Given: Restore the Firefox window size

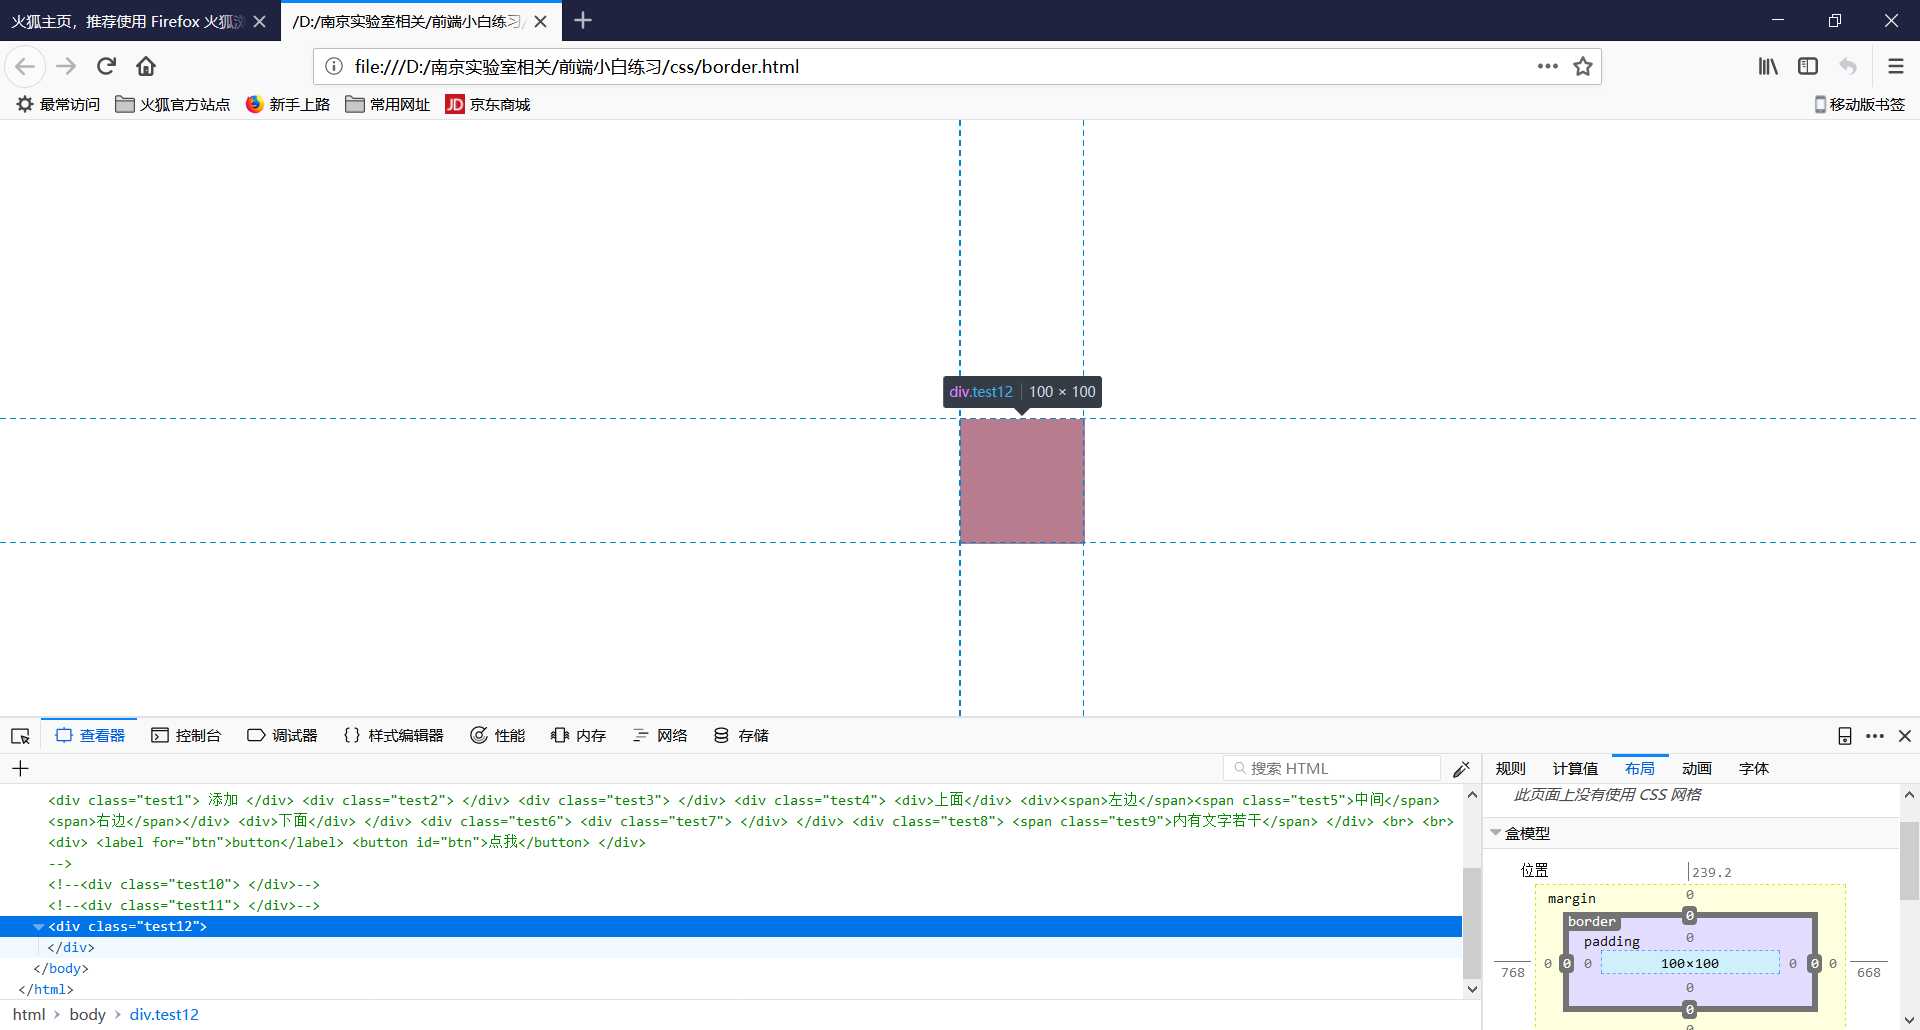Looking at the screenshot, I should [x=1834, y=20].
